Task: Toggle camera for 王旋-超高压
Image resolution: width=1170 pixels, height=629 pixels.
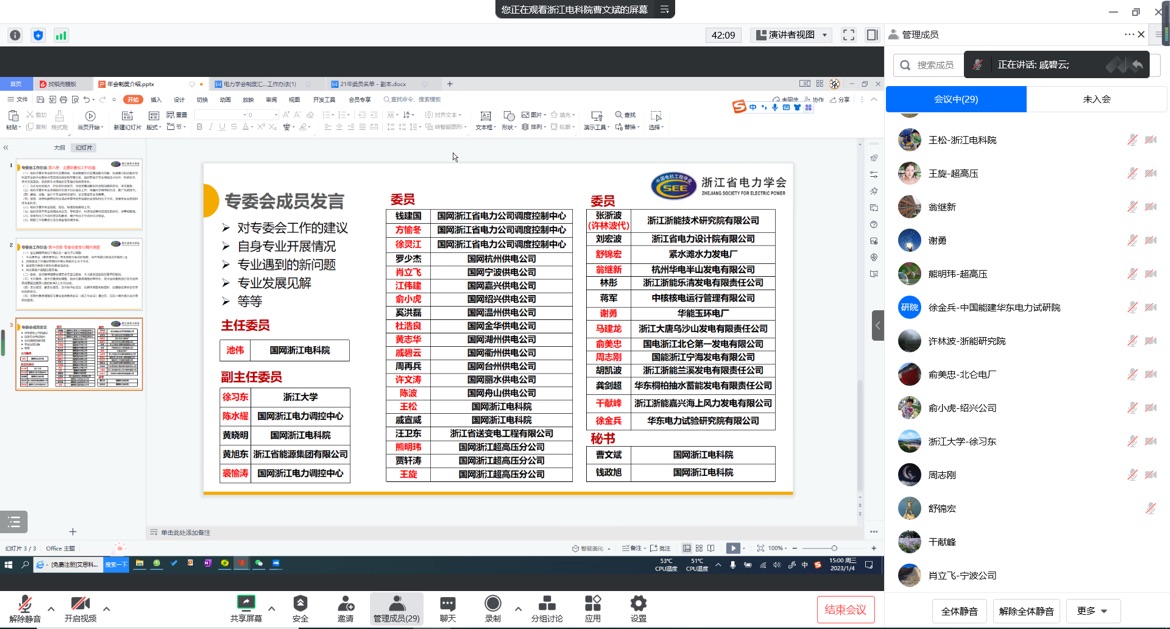Action: click(x=1151, y=173)
